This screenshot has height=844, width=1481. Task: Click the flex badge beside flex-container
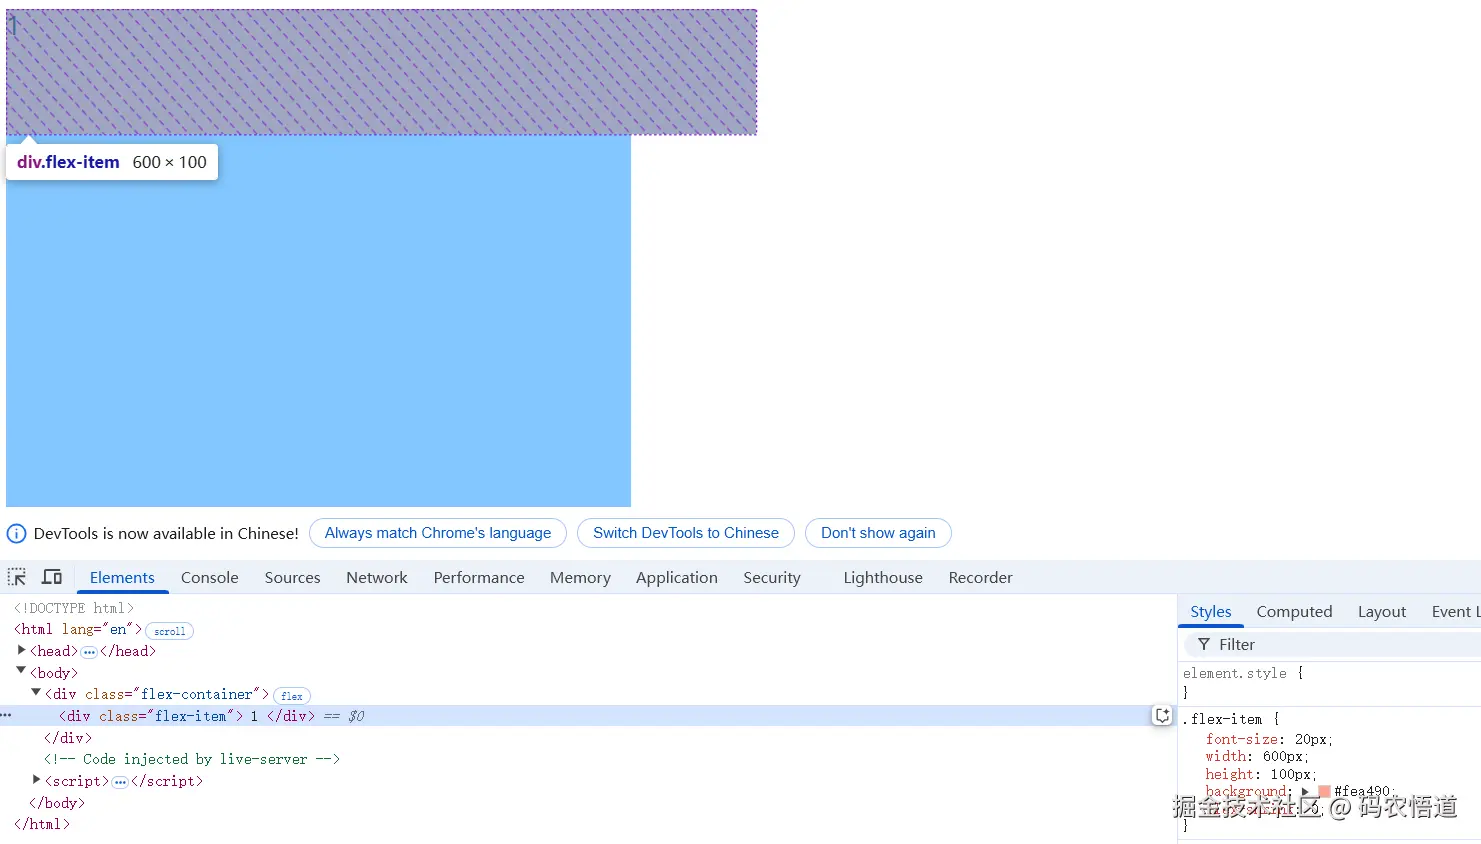coord(292,695)
